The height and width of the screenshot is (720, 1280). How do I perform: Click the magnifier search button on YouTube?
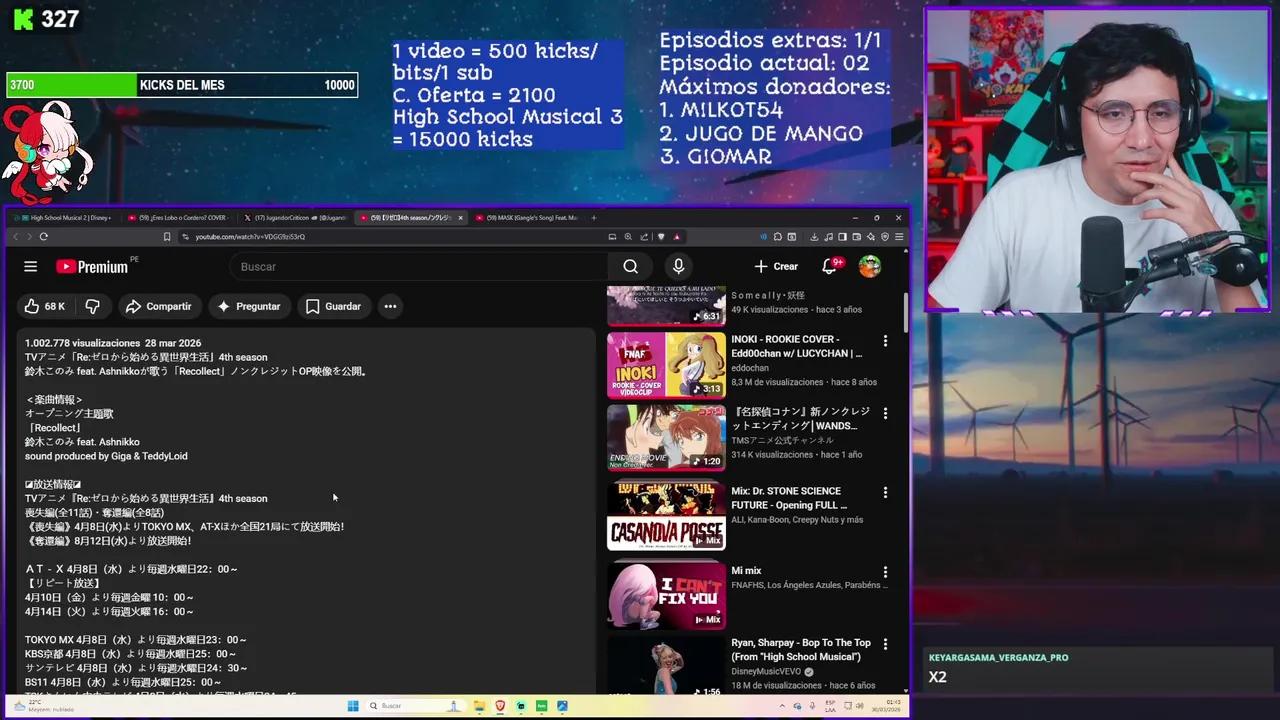[630, 266]
